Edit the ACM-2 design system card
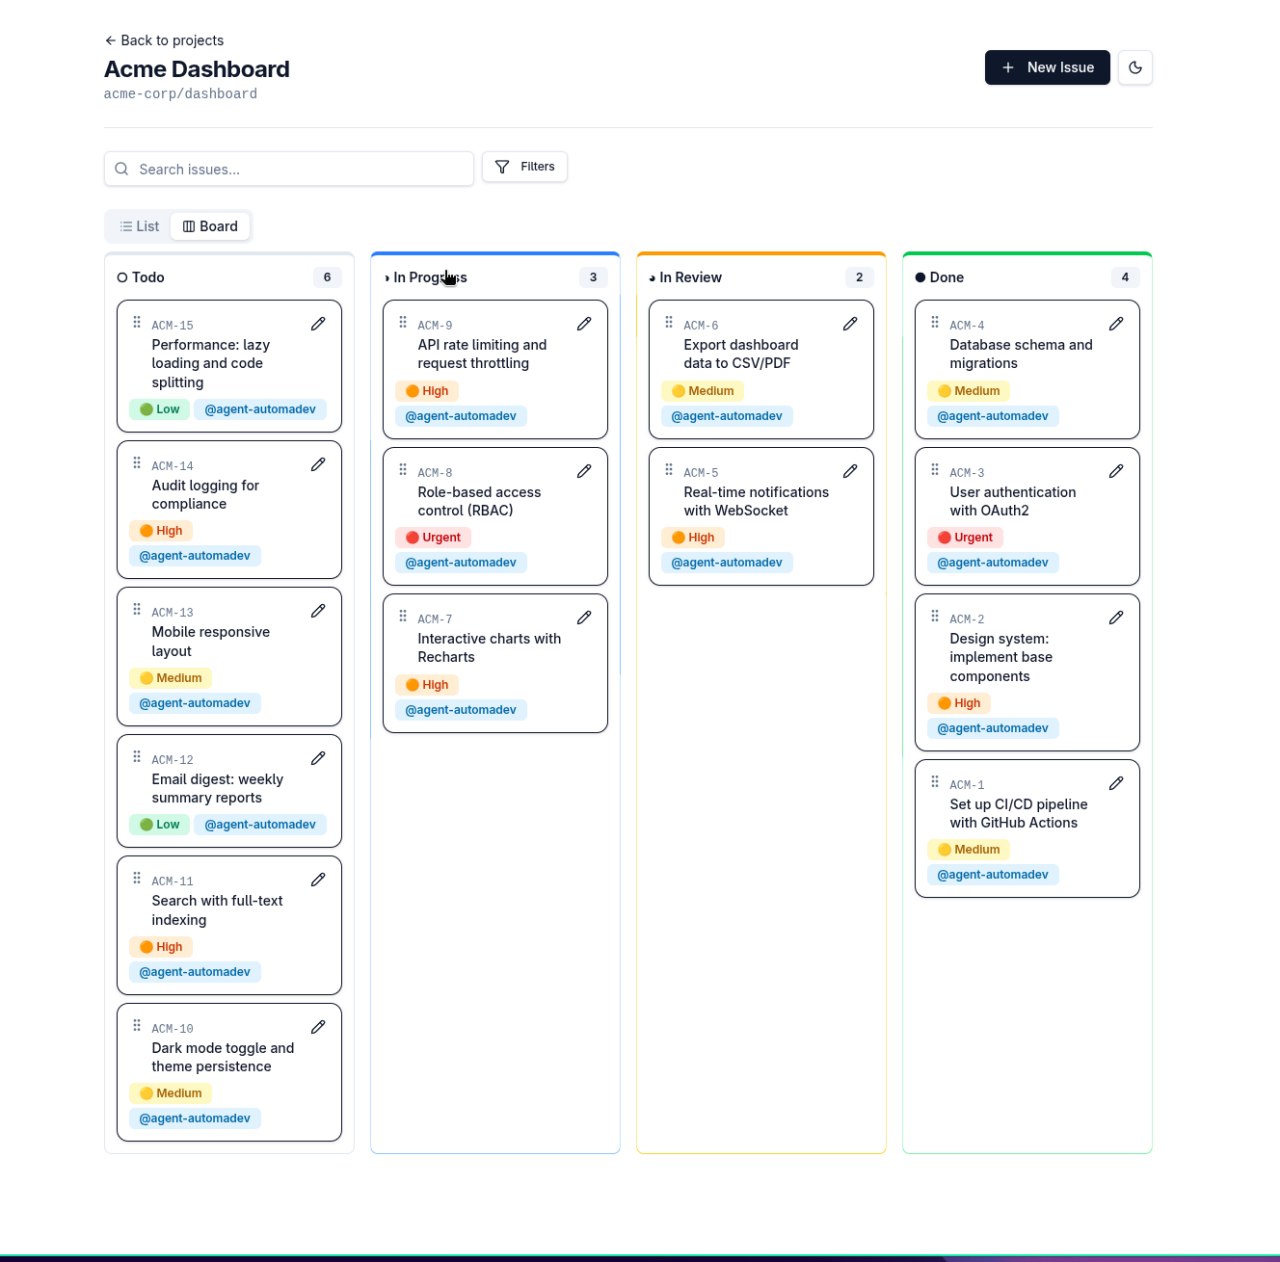Screen dimensions: 1280x1262 [1116, 618]
